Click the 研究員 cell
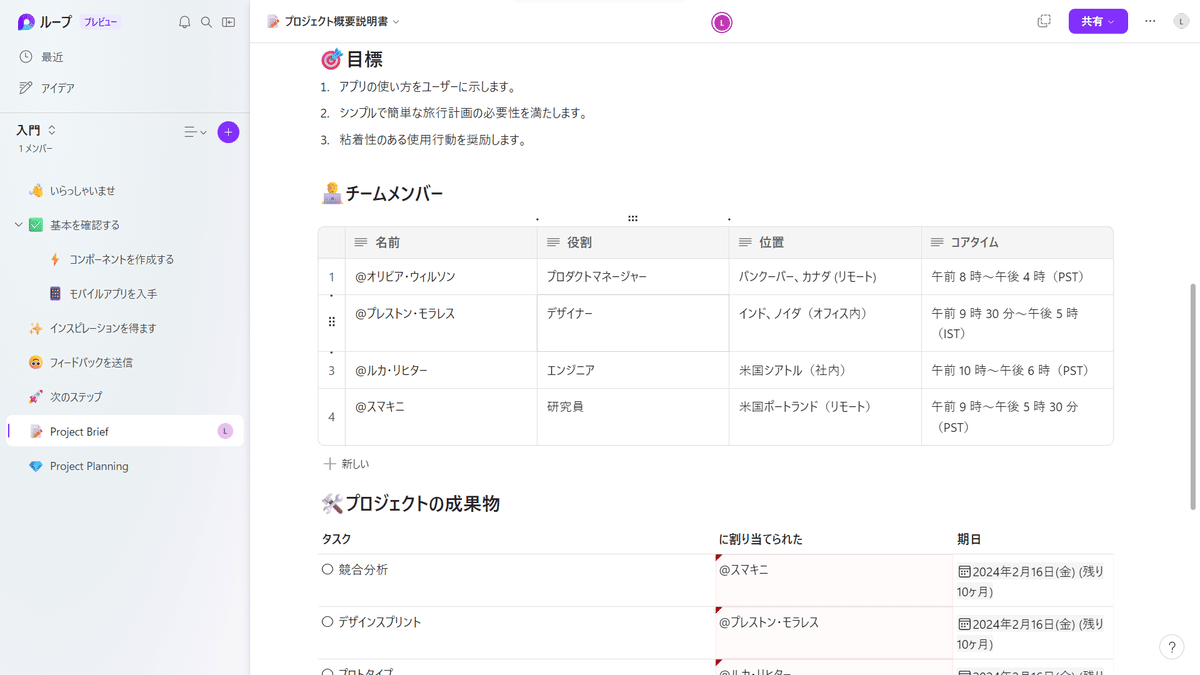The width and height of the screenshot is (1200, 675). point(633,417)
